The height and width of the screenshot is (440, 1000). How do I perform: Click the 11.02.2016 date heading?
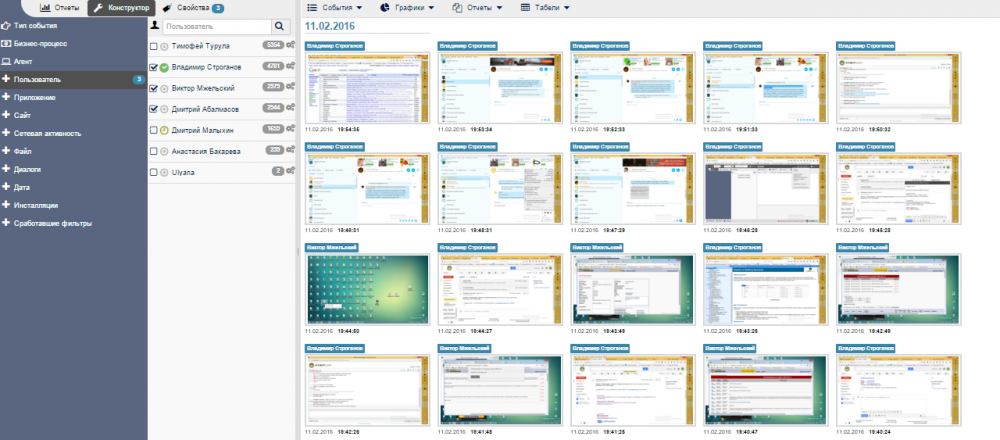(330, 26)
